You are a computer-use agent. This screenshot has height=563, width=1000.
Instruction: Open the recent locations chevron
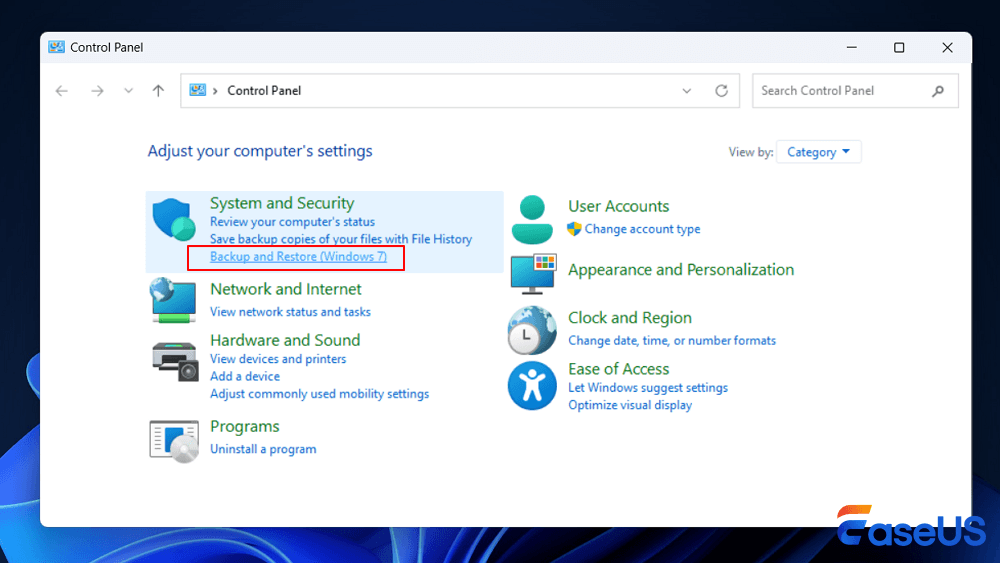(128, 91)
